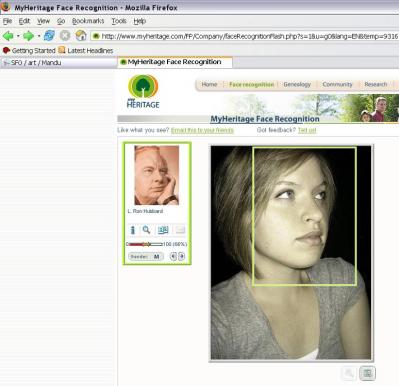Go to the Home navigation item

coord(209,84)
